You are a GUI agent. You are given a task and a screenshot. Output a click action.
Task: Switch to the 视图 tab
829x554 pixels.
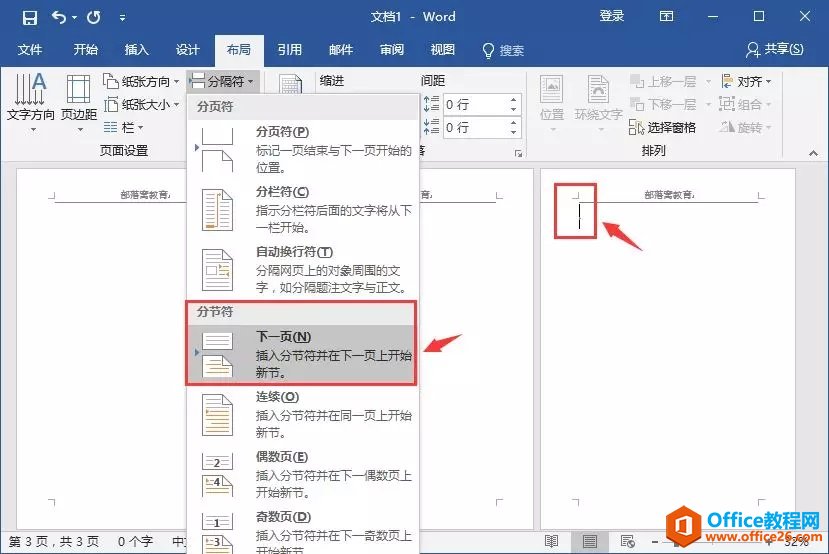pos(443,50)
